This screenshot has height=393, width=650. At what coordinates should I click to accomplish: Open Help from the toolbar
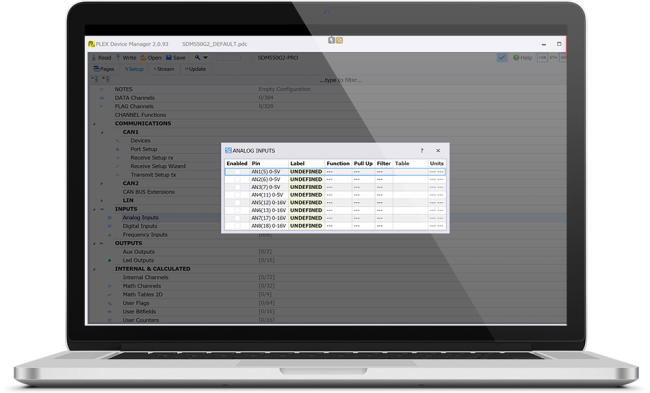click(x=522, y=58)
